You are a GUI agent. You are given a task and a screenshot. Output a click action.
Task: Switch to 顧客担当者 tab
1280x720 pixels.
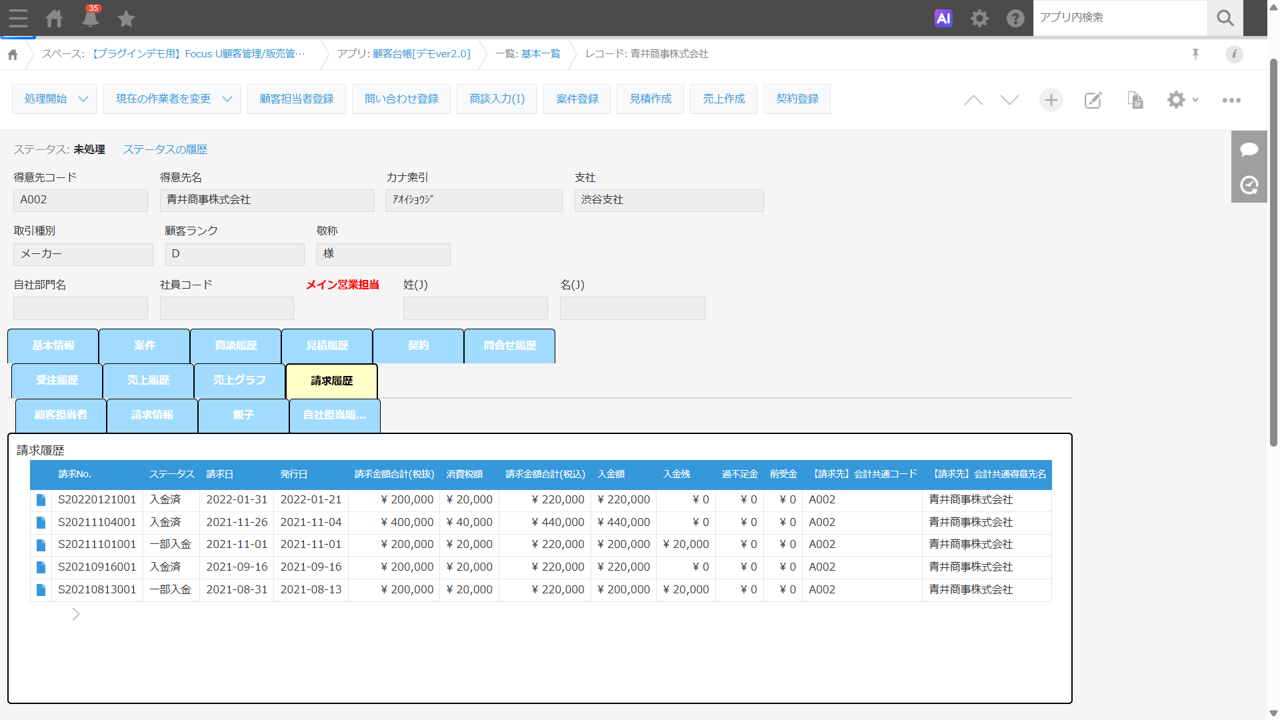[x=61, y=415]
